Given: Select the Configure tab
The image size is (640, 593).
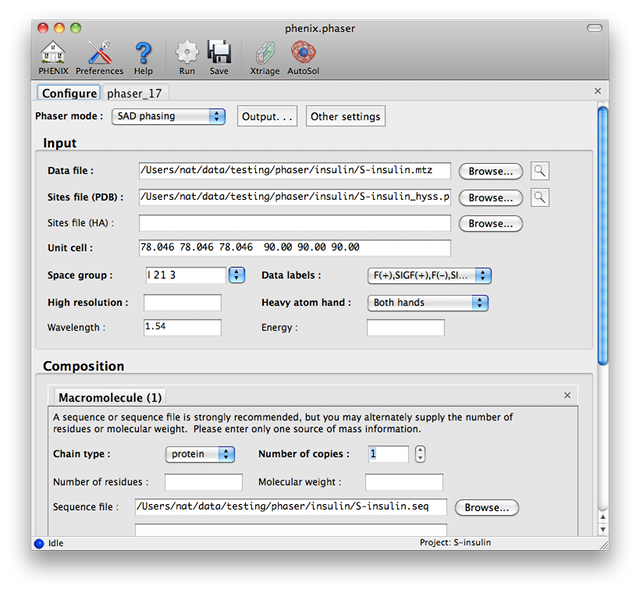Looking at the screenshot, I should pyautogui.click(x=69, y=93).
